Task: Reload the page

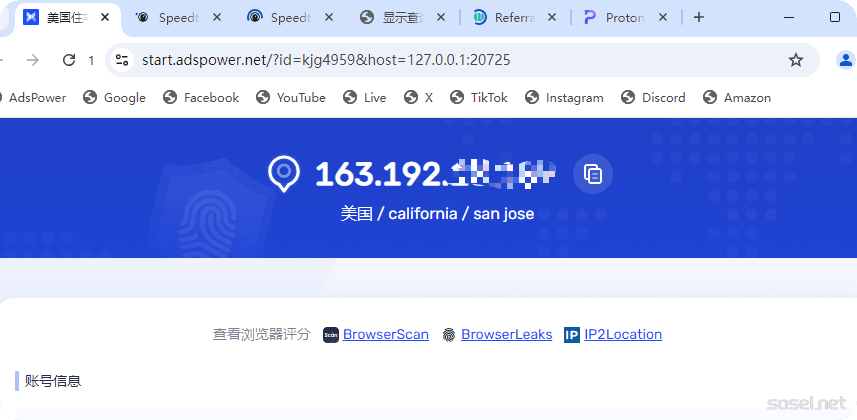Action: 69,60
